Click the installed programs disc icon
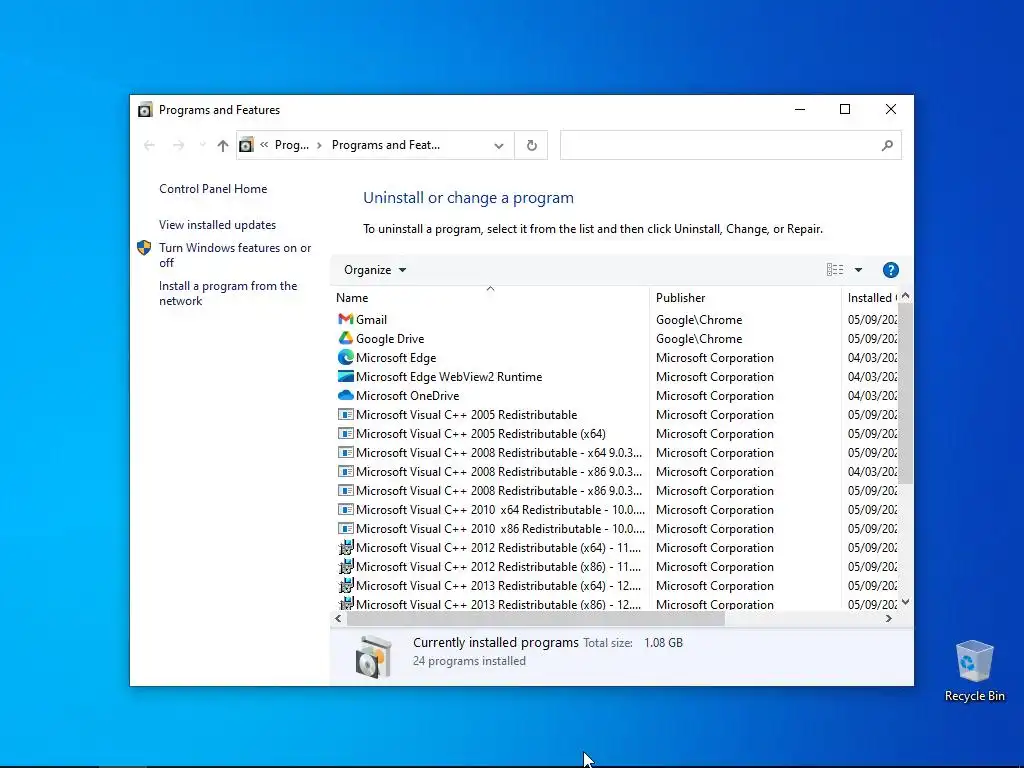Viewport: 1024px width, 768px height. (x=373, y=656)
